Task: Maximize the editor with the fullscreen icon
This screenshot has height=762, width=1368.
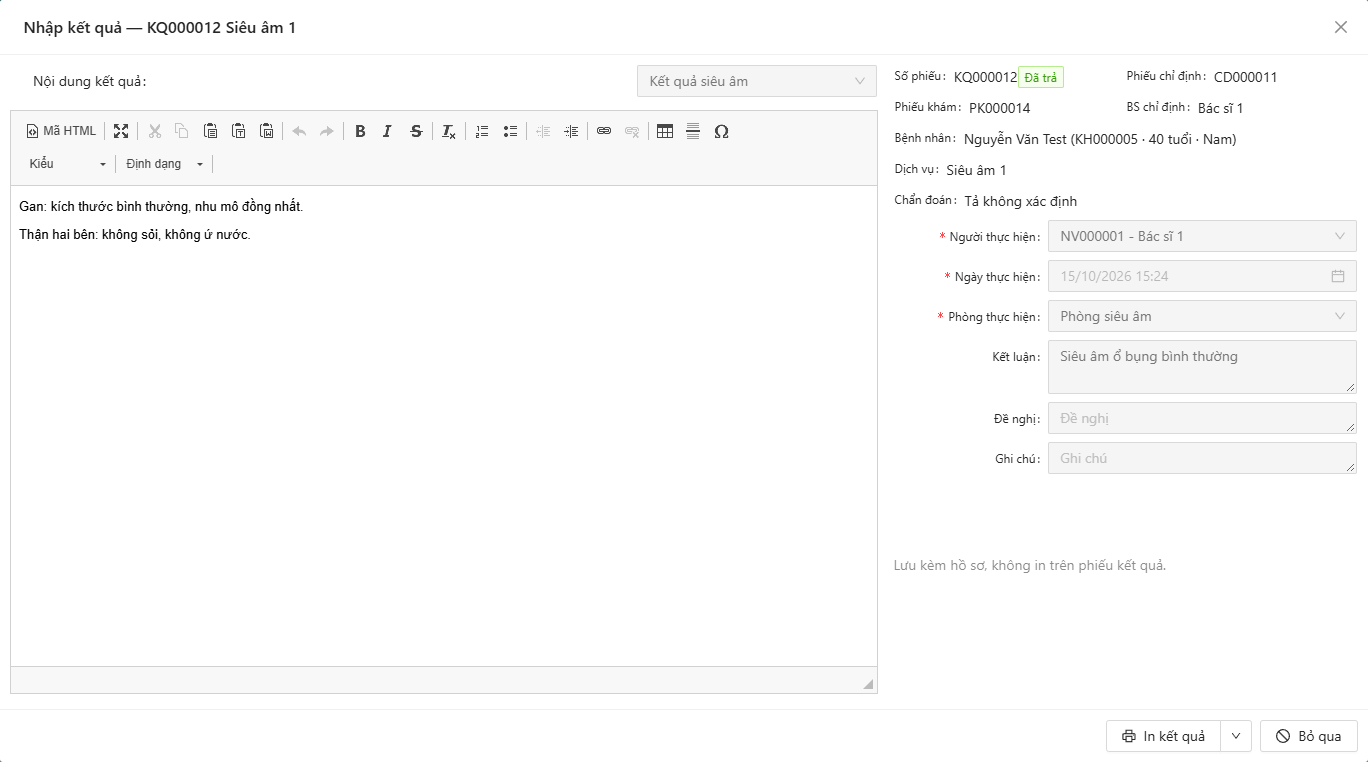Action: pos(121,131)
